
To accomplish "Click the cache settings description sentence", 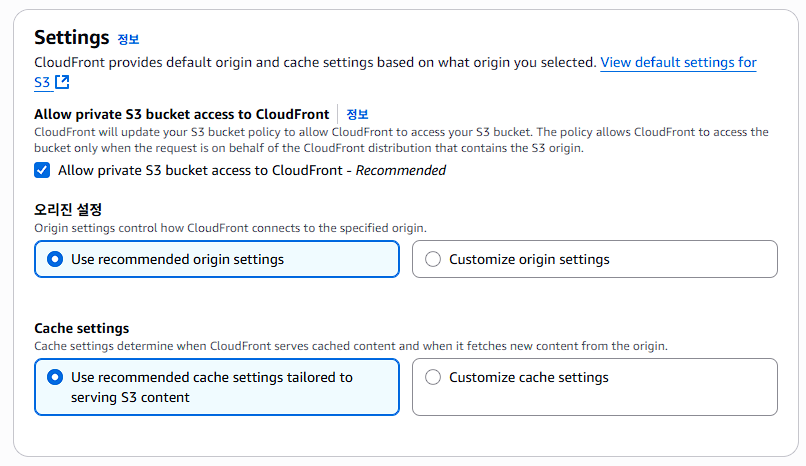I will [x=350, y=346].
